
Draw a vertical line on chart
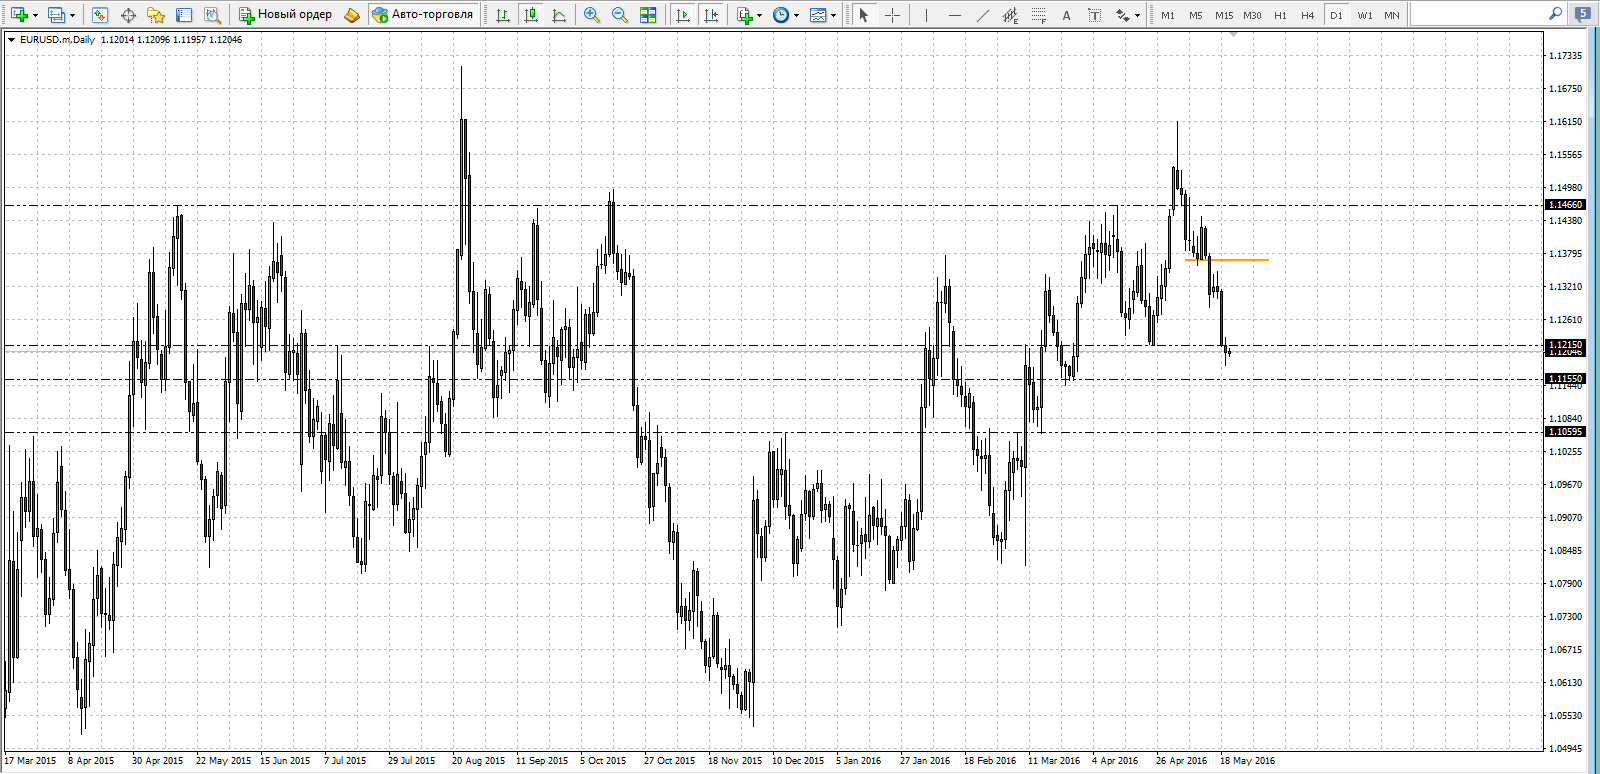[926, 15]
